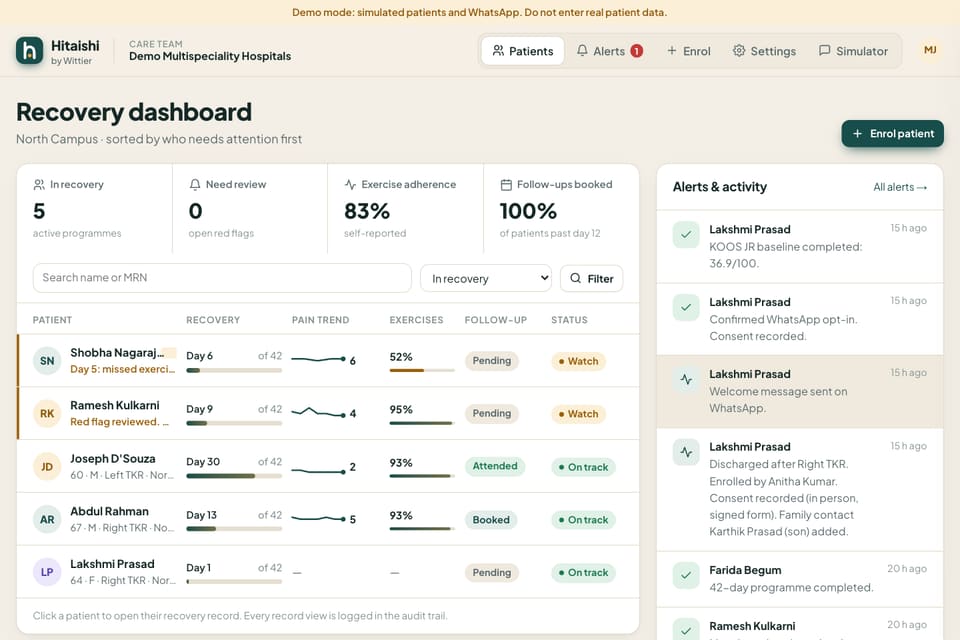This screenshot has height=640, width=960.
Task: Open the Simulator tab
Action: tap(853, 51)
